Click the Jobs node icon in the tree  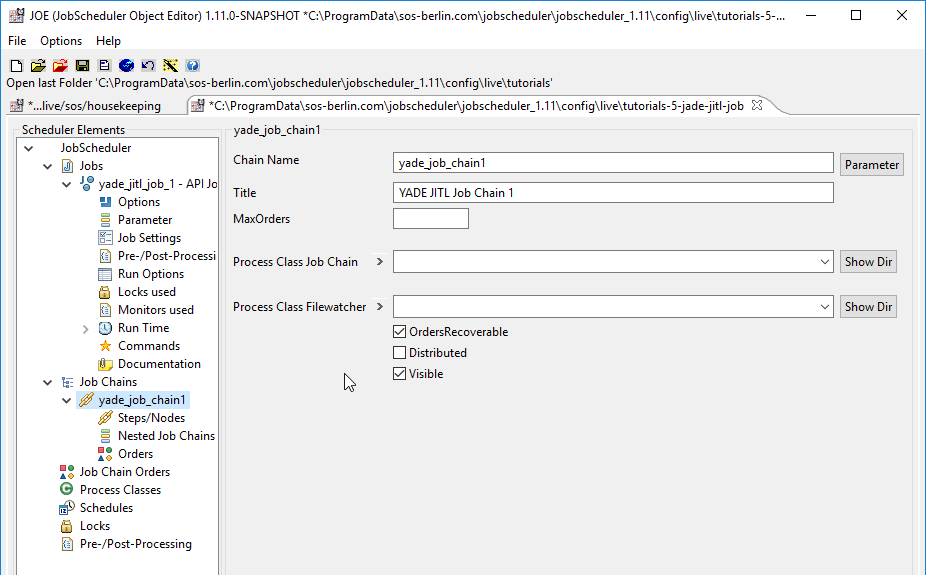tap(67, 166)
